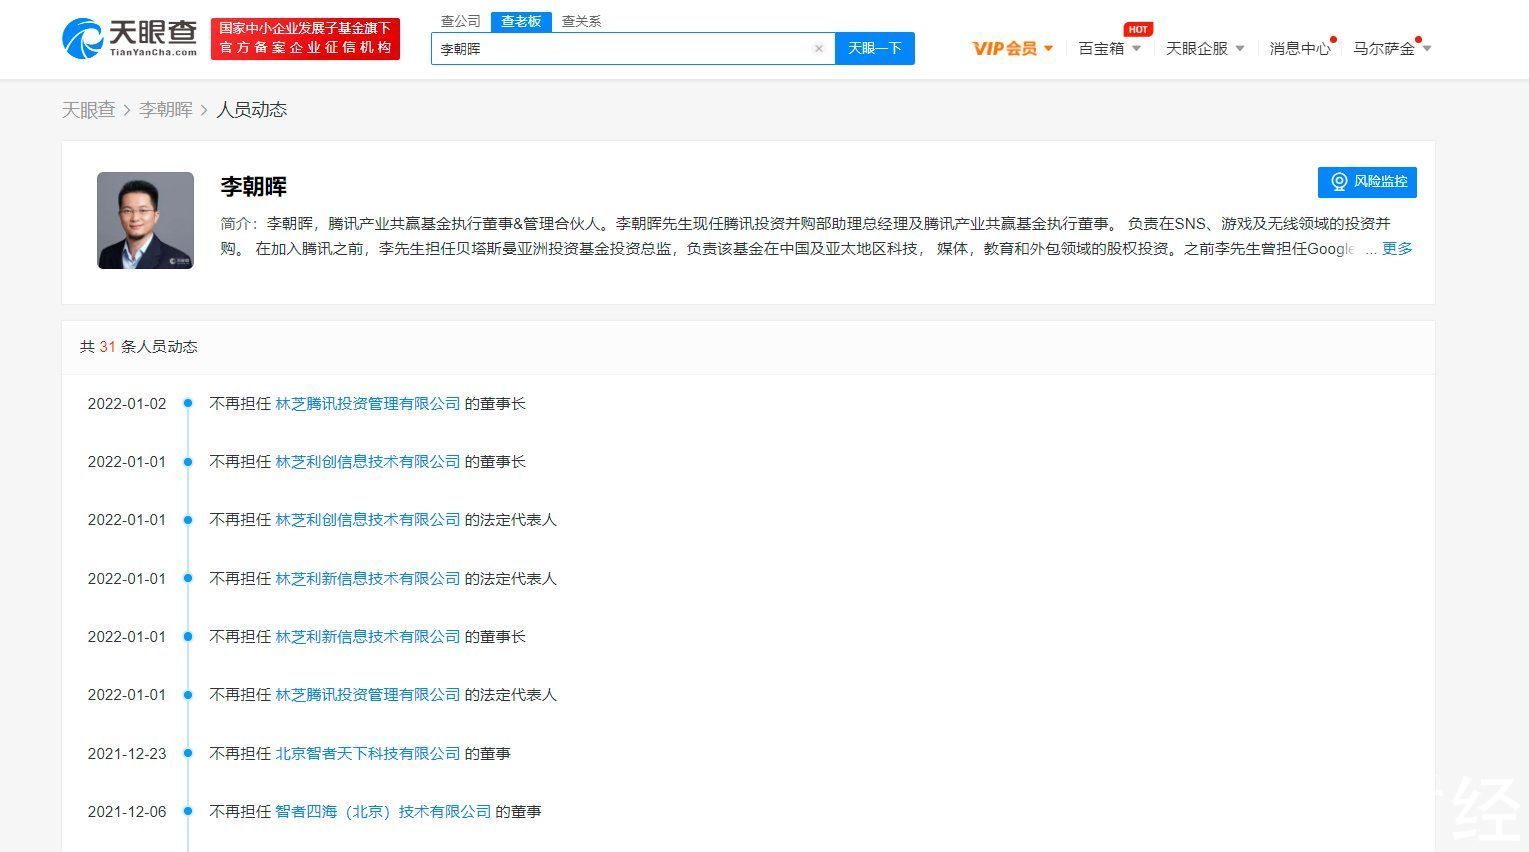This screenshot has width=1529, height=852.
Task: Clear the search box with the x icon
Action: point(819,48)
